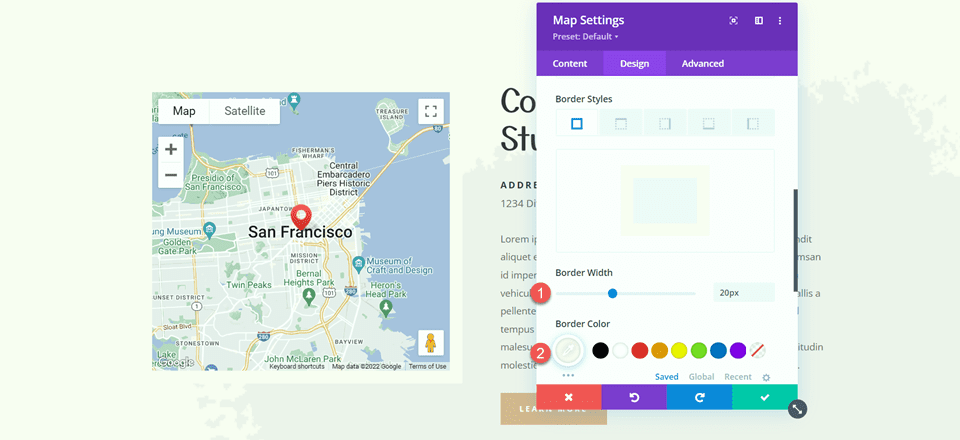Zoom in on the map with plus

click(x=171, y=149)
